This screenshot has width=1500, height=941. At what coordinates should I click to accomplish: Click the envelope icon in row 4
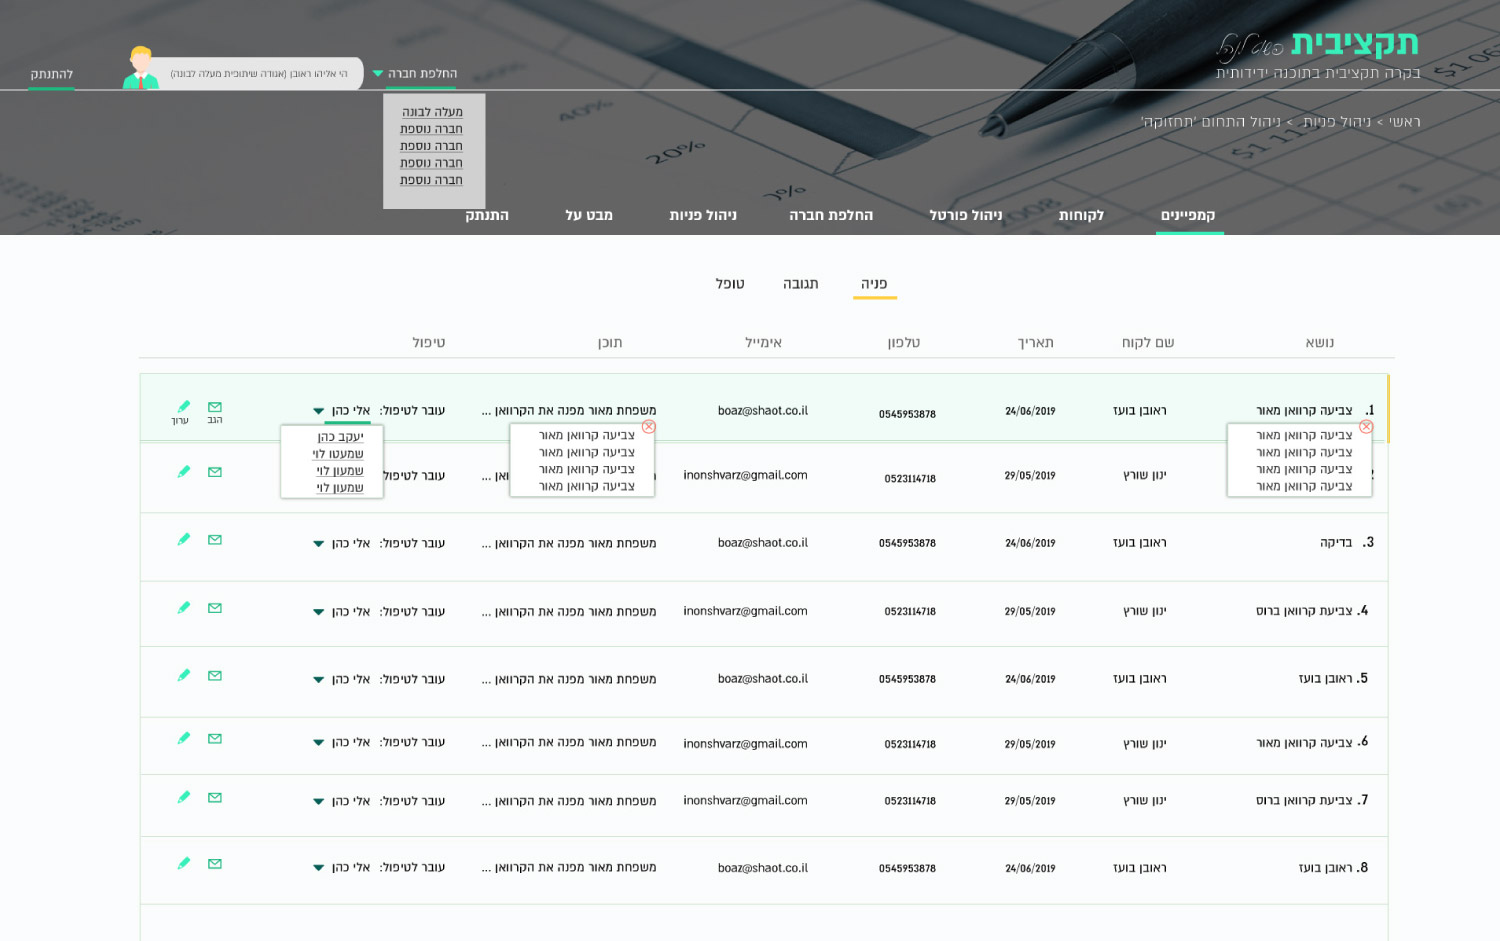pyautogui.click(x=215, y=608)
